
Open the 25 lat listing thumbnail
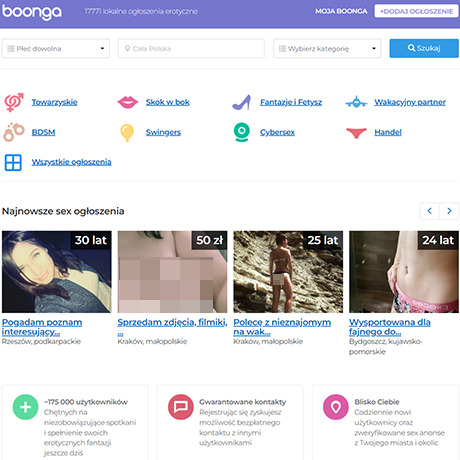point(288,272)
